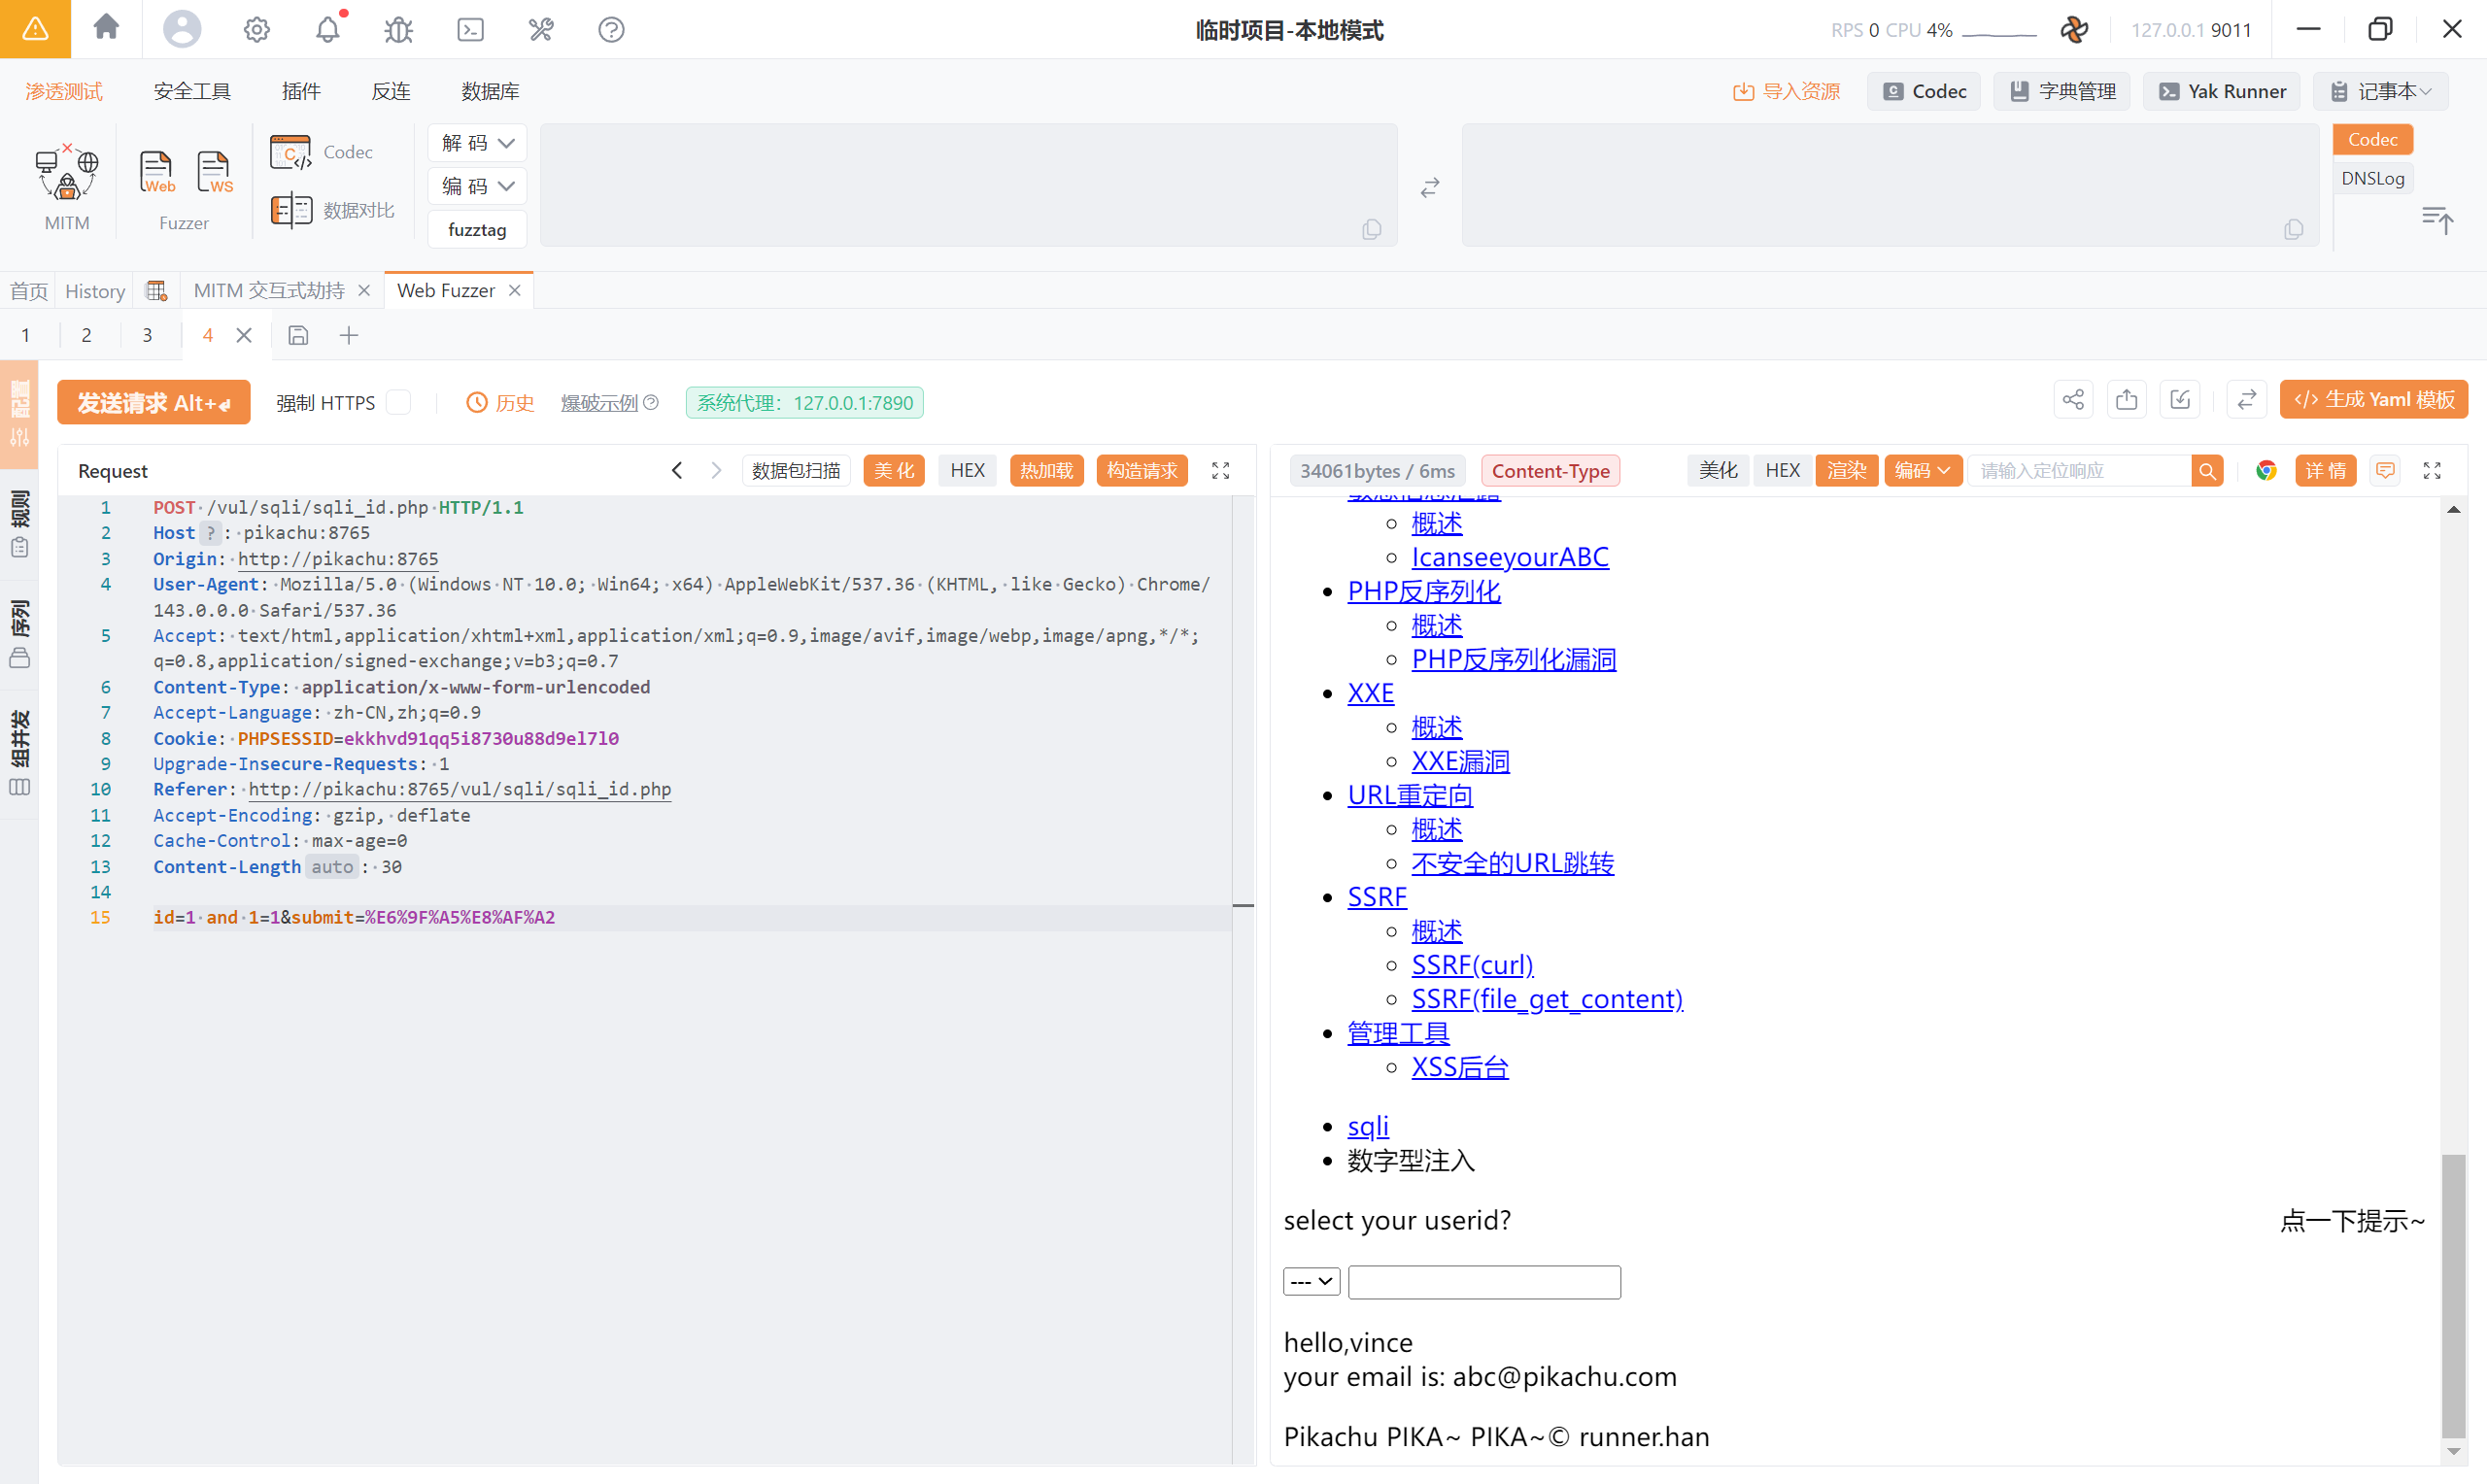The width and height of the screenshot is (2487, 1484).
Task: Open response in Chrome browser icon
Action: click(x=2265, y=470)
